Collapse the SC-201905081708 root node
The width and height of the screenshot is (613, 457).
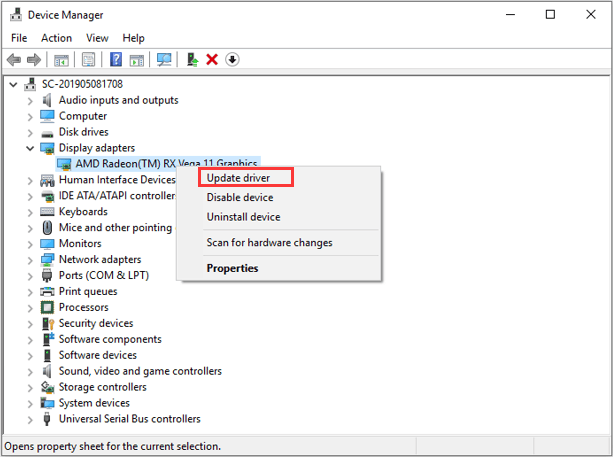coord(13,84)
